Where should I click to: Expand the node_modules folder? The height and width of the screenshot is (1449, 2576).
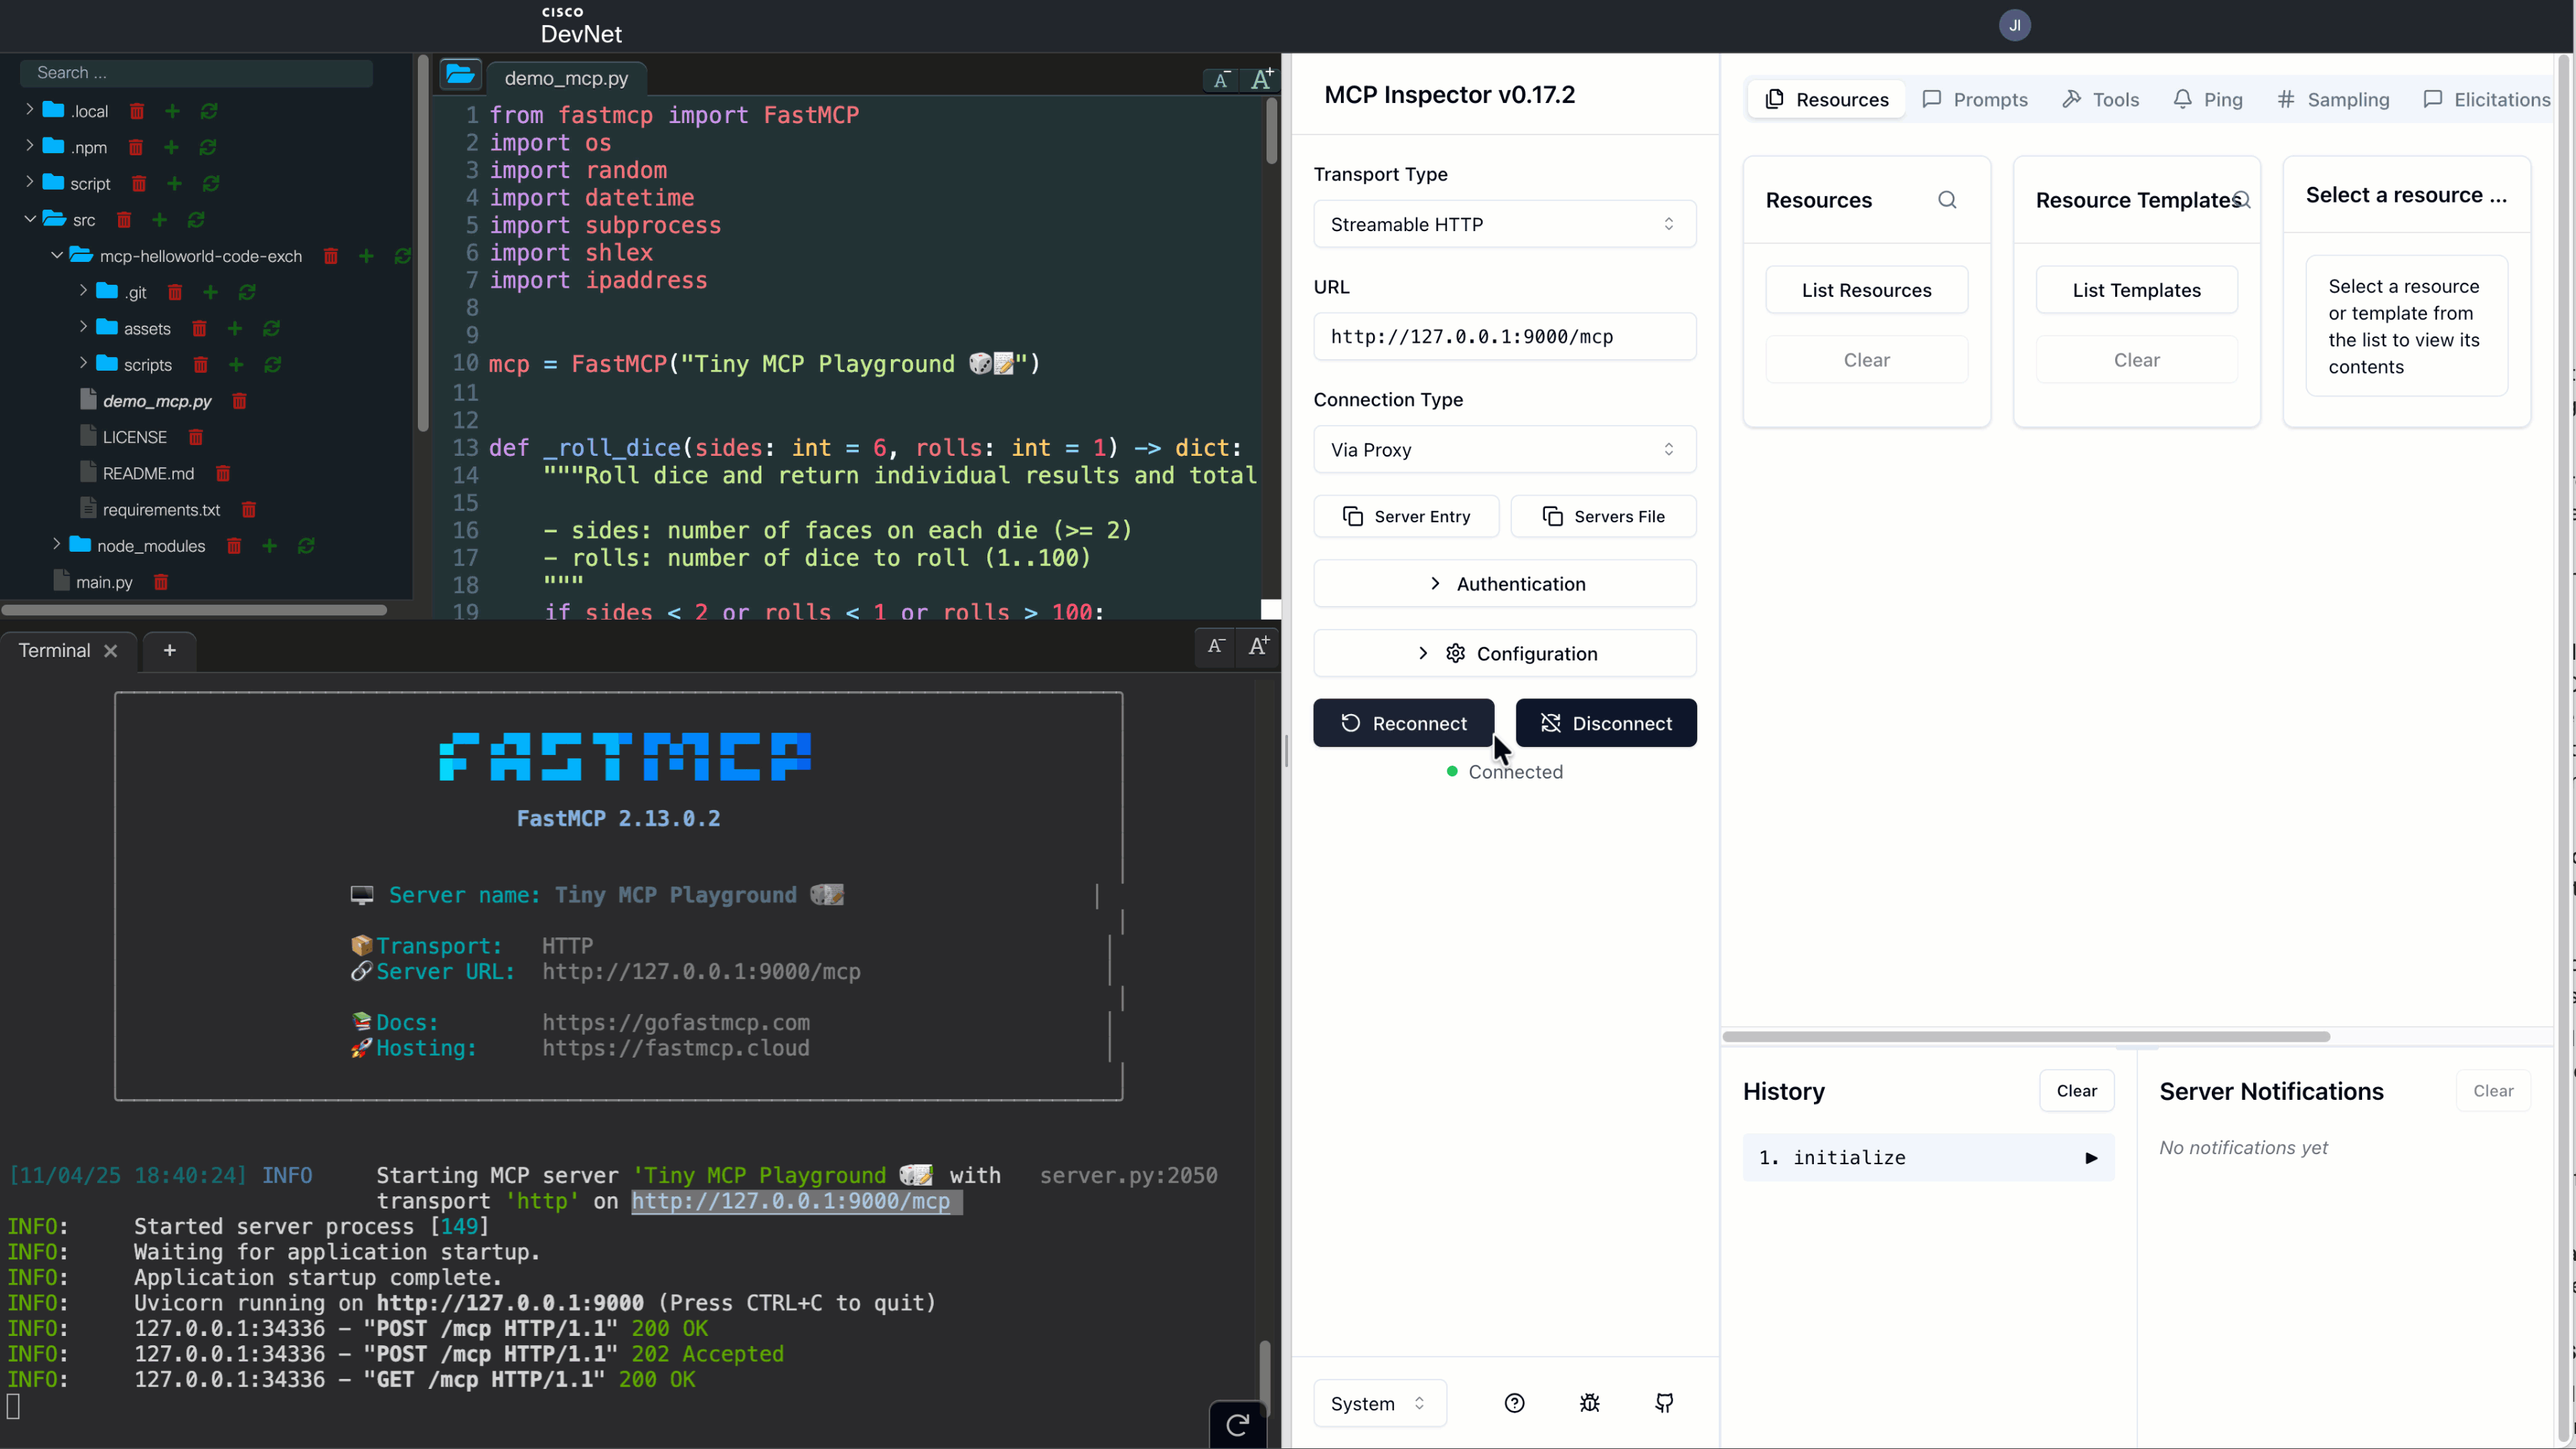[55, 545]
